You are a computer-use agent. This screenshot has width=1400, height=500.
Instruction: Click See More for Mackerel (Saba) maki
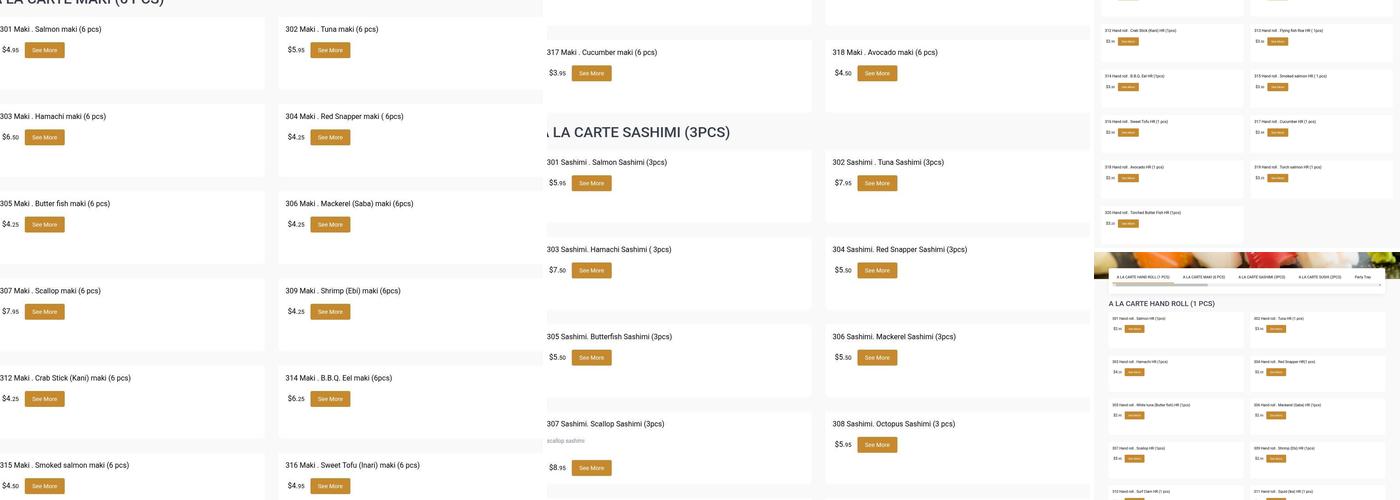(330, 224)
